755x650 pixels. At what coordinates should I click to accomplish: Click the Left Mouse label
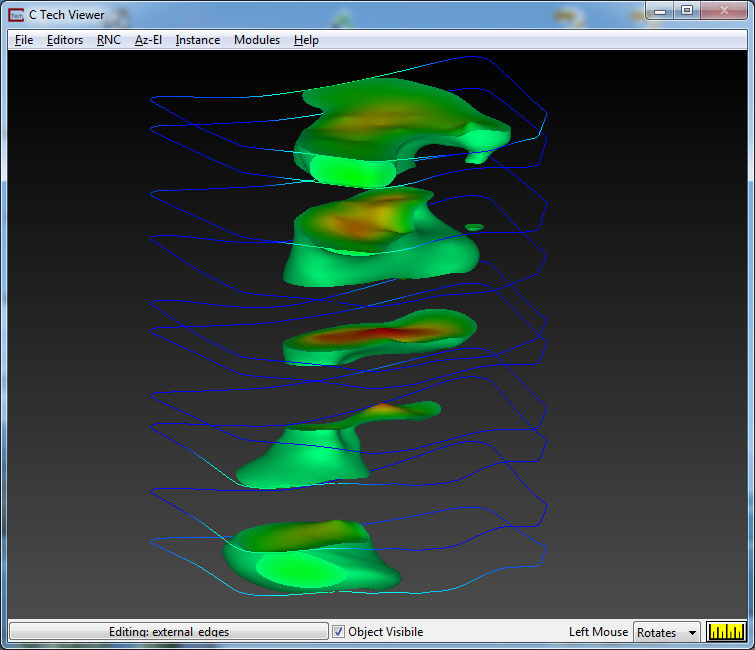(598, 632)
